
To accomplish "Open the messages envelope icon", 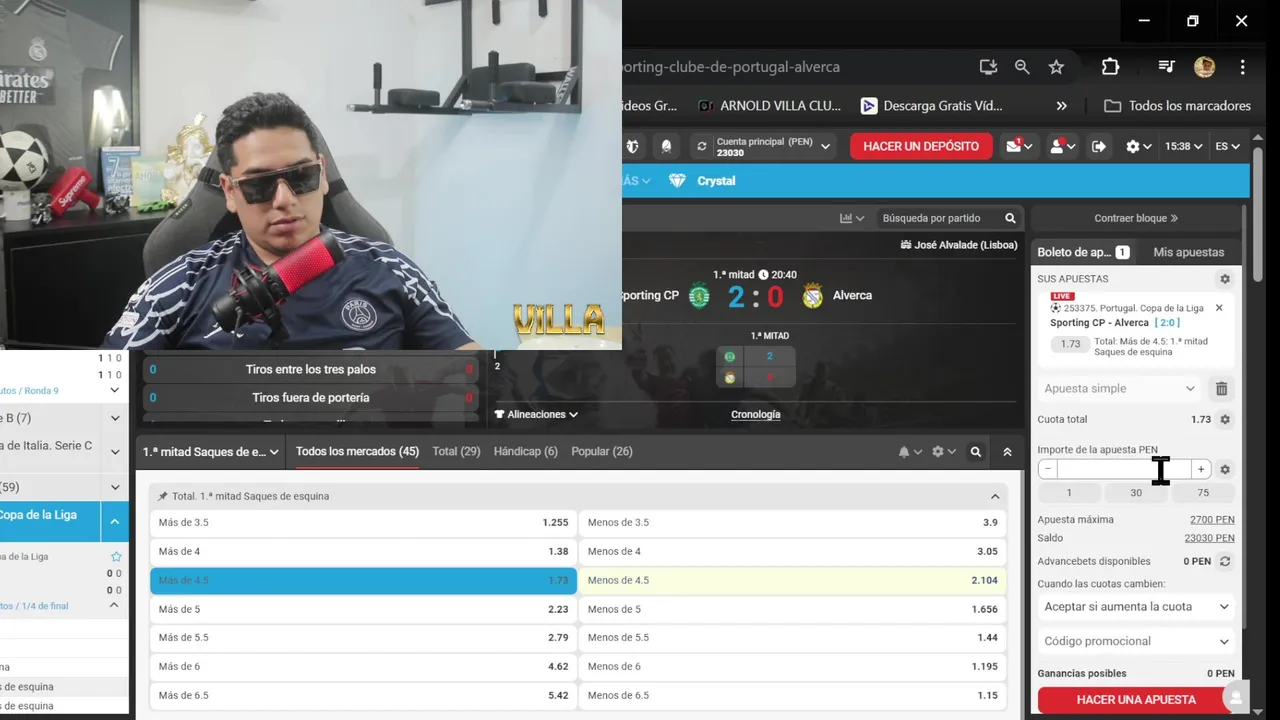I will [x=1019, y=146].
